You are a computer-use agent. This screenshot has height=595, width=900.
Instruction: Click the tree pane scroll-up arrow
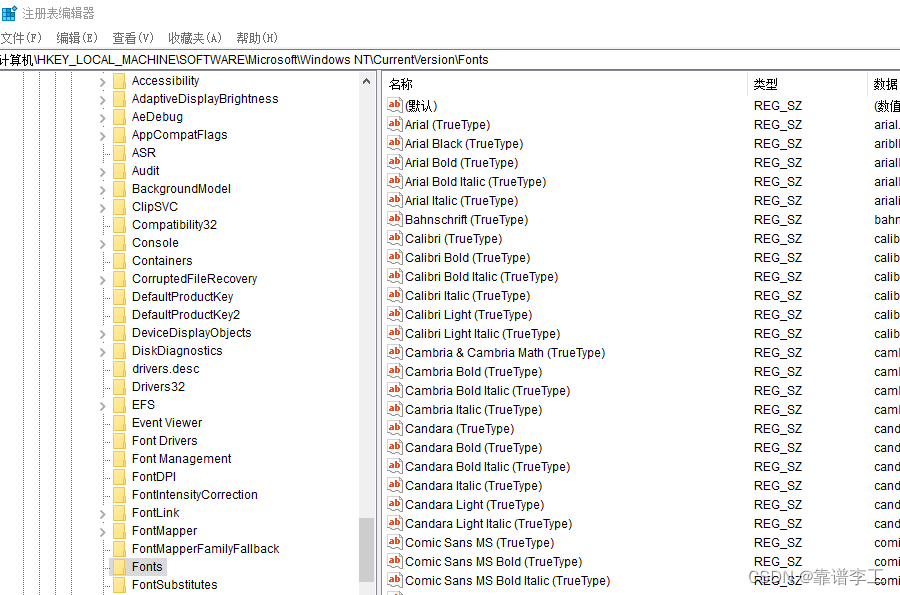point(367,81)
